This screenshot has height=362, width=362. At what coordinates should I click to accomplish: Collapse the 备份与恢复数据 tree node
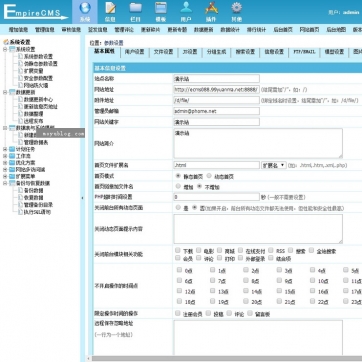tap(5, 183)
